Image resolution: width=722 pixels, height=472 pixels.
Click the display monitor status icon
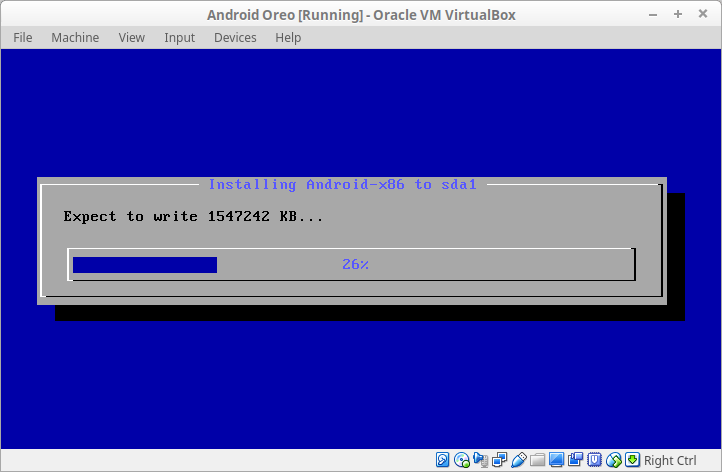tap(556, 460)
